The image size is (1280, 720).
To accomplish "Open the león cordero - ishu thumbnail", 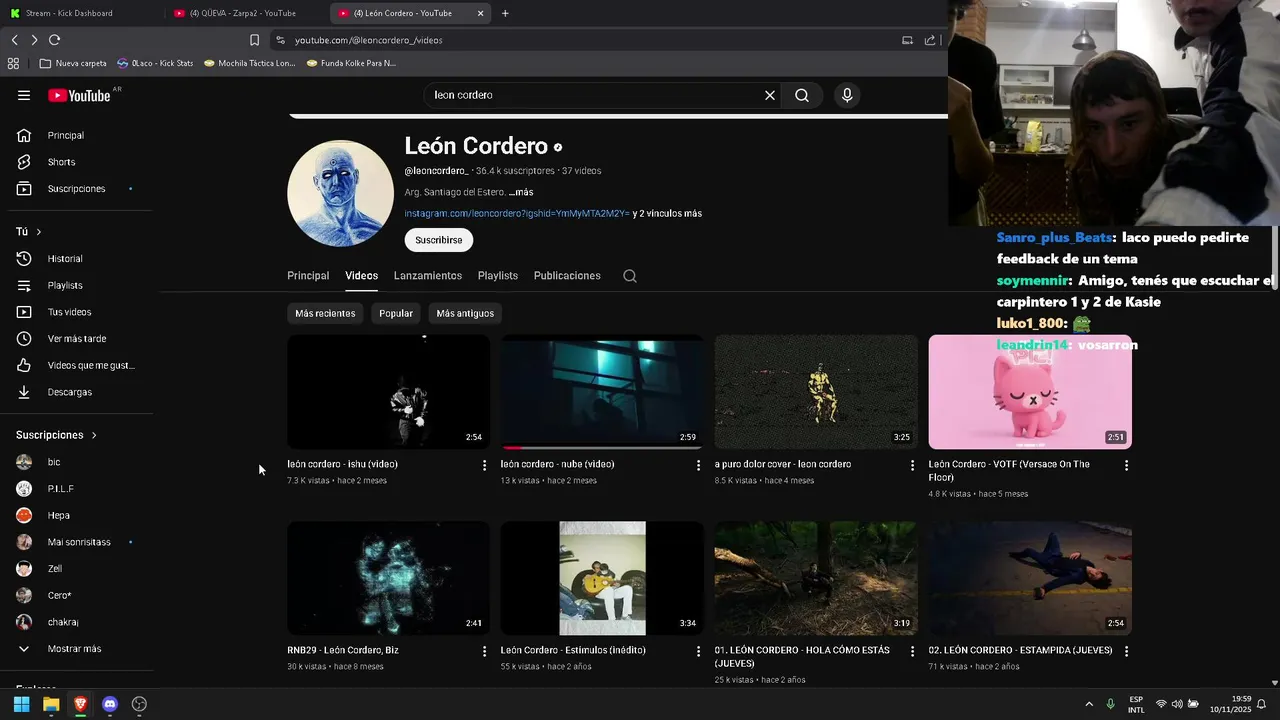I will pyautogui.click(x=389, y=392).
